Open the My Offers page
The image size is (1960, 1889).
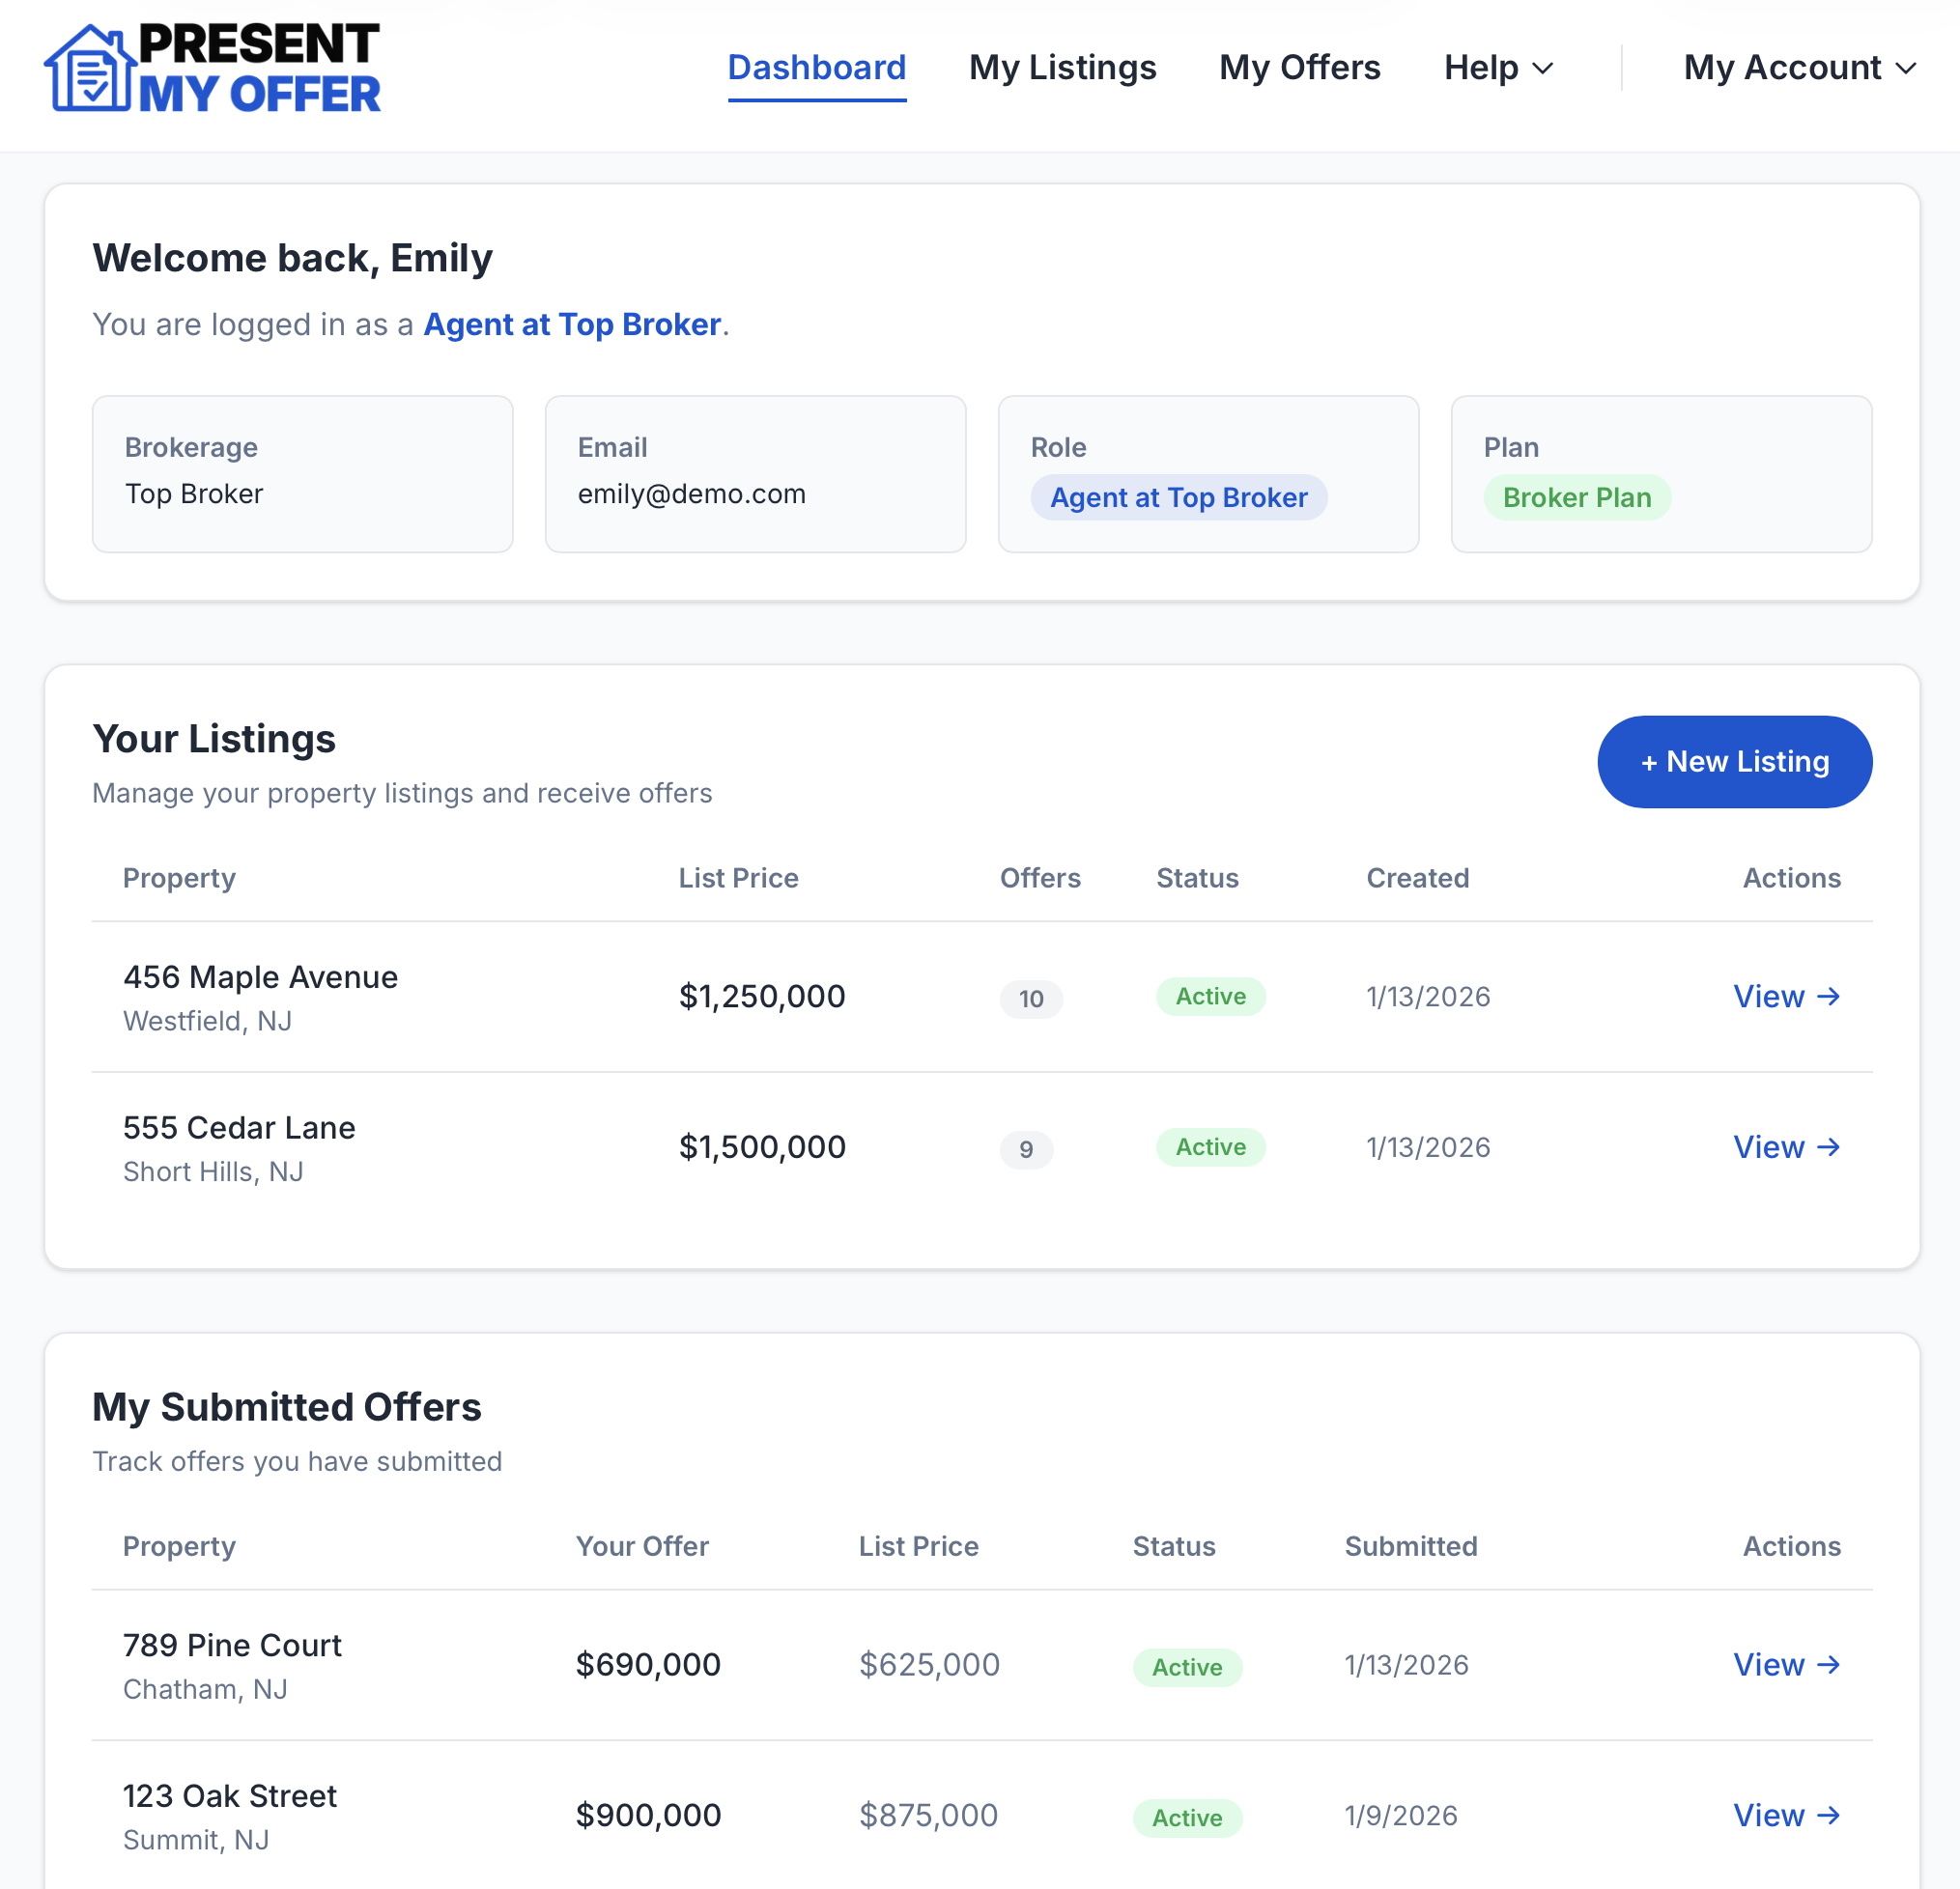pos(1299,68)
